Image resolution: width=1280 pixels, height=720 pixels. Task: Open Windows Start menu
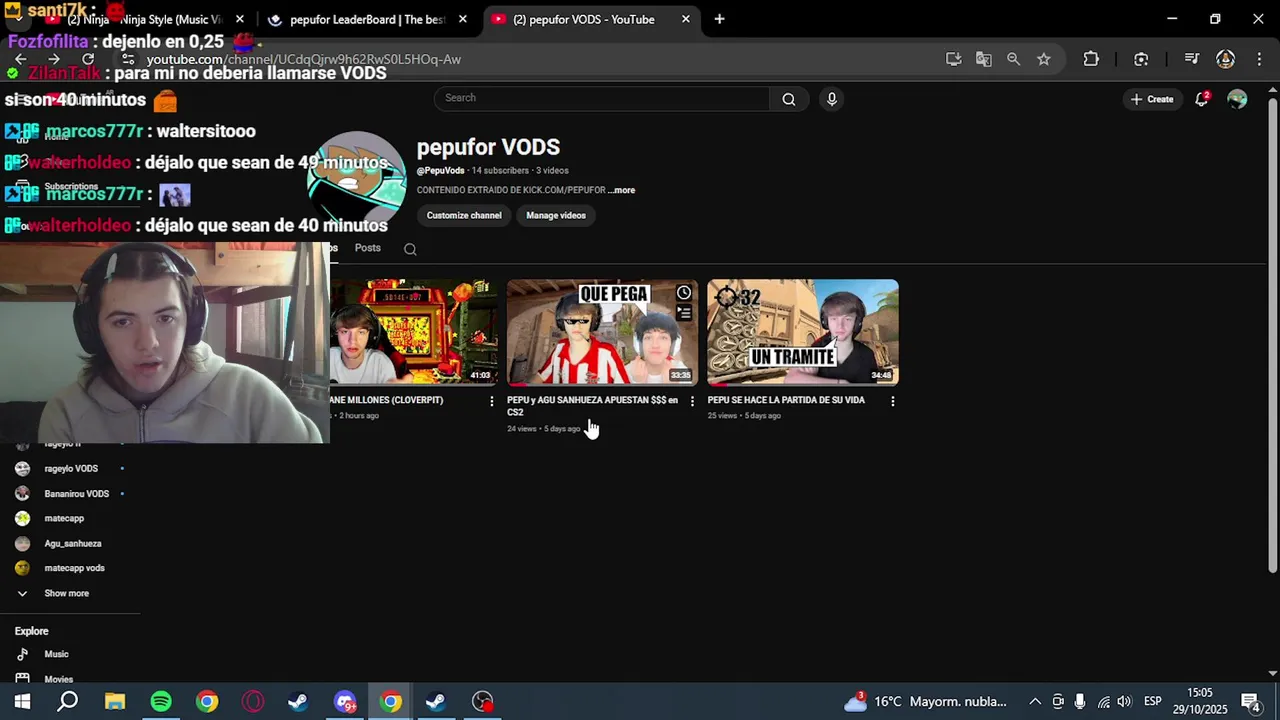(22, 702)
